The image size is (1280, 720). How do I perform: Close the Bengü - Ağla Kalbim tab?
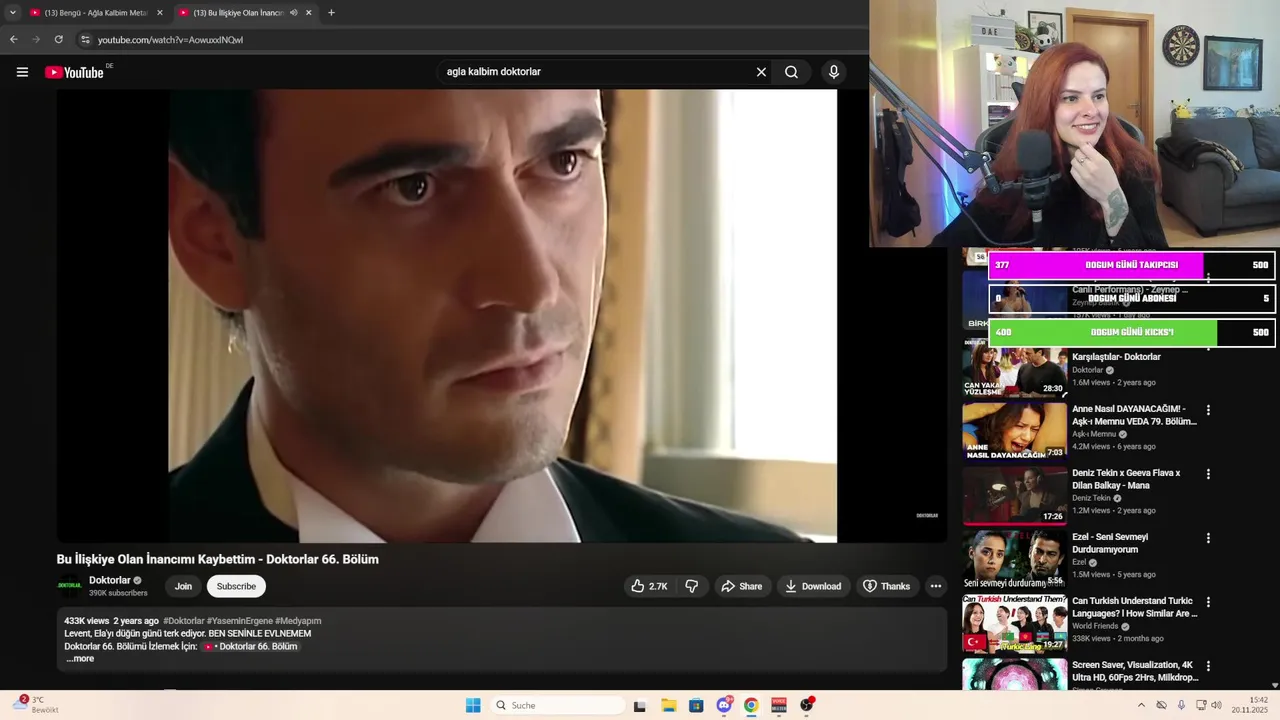click(x=159, y=13)
